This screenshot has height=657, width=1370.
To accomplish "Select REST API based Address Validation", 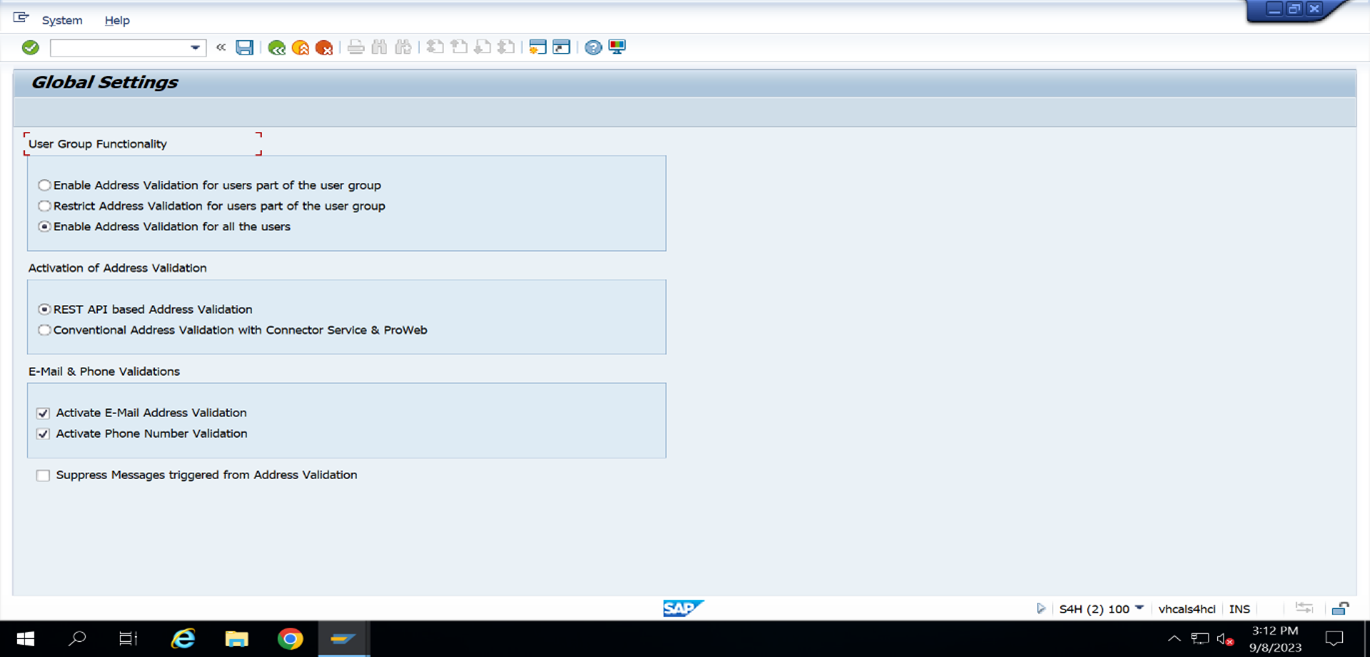I will (x=44, y=309).
